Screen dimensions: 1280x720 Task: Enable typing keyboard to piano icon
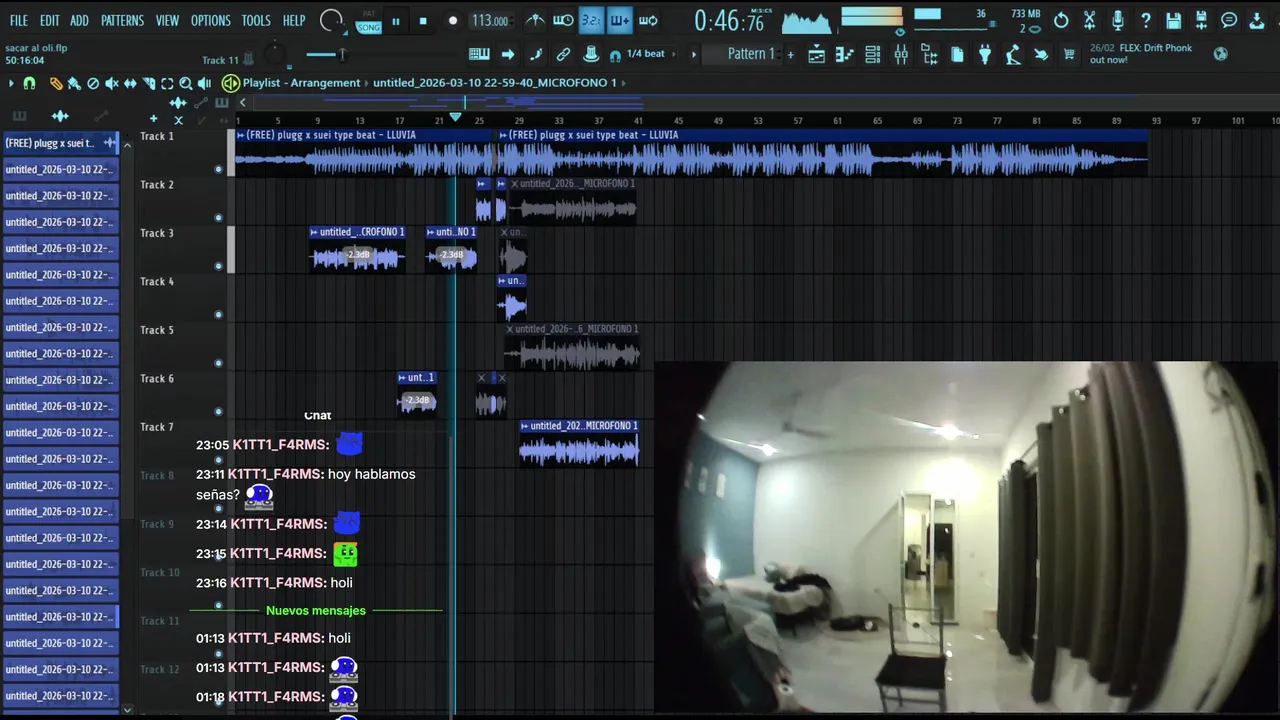[x=479, y=54]
